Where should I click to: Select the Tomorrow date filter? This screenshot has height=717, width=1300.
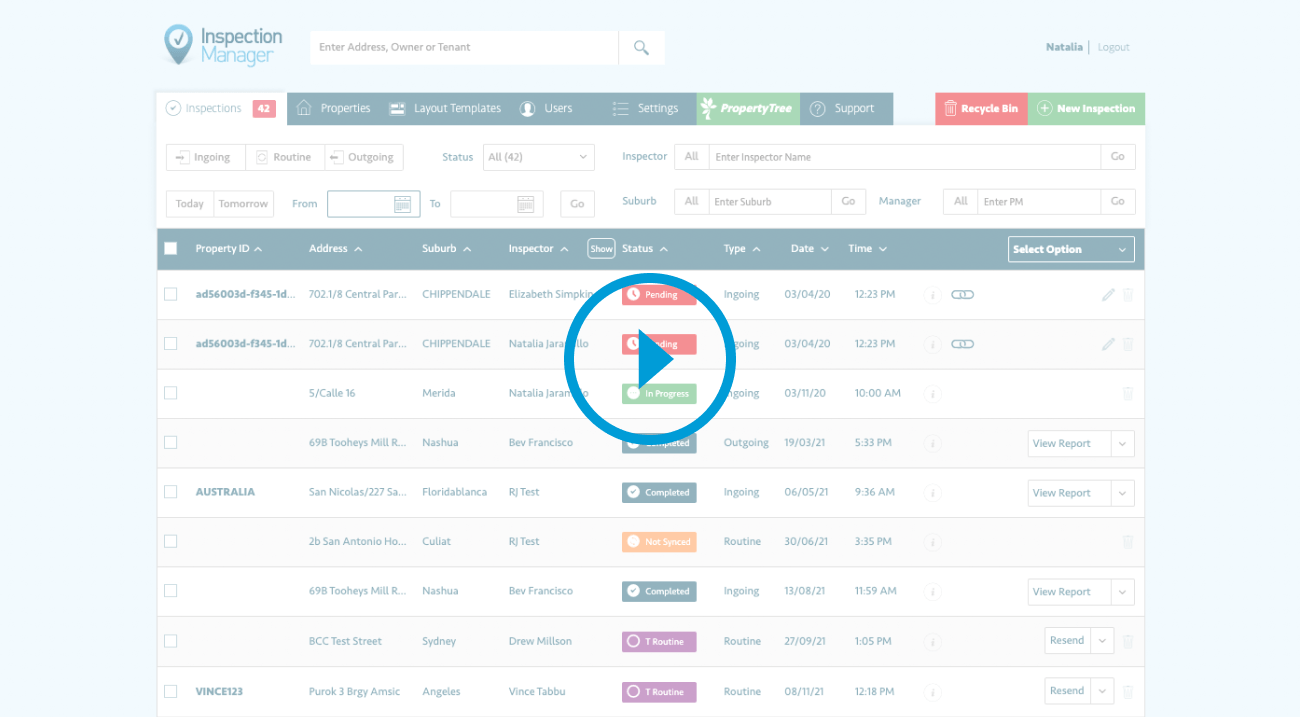[x=244, y=204]
